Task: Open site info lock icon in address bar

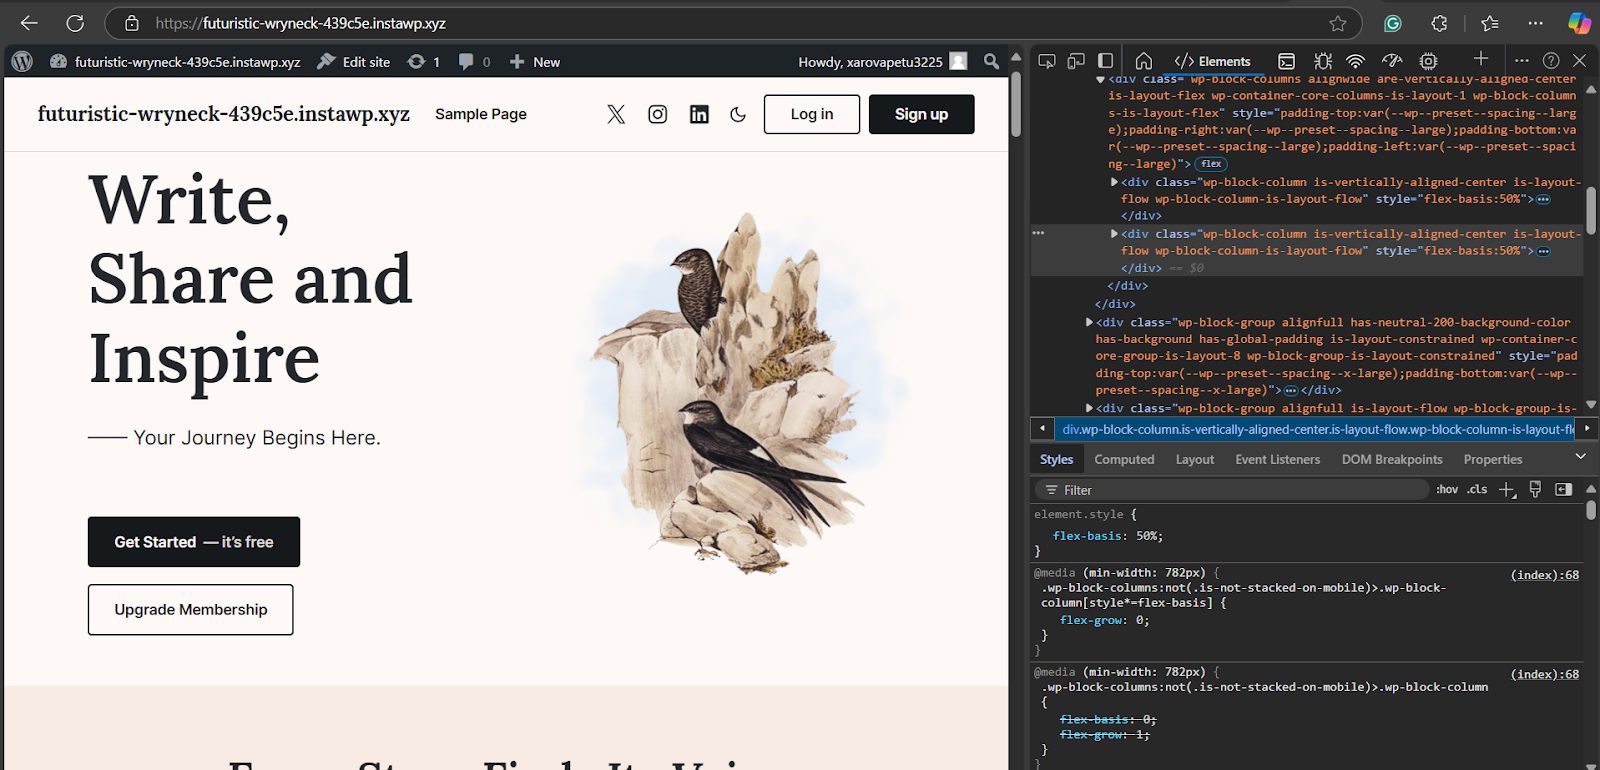Action: pyautogui.click(x=132, y=23)
